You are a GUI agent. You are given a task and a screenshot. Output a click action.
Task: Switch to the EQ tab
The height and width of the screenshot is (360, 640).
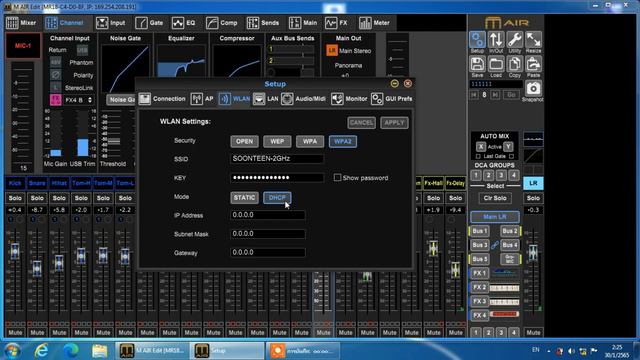(x=184, y=23)
